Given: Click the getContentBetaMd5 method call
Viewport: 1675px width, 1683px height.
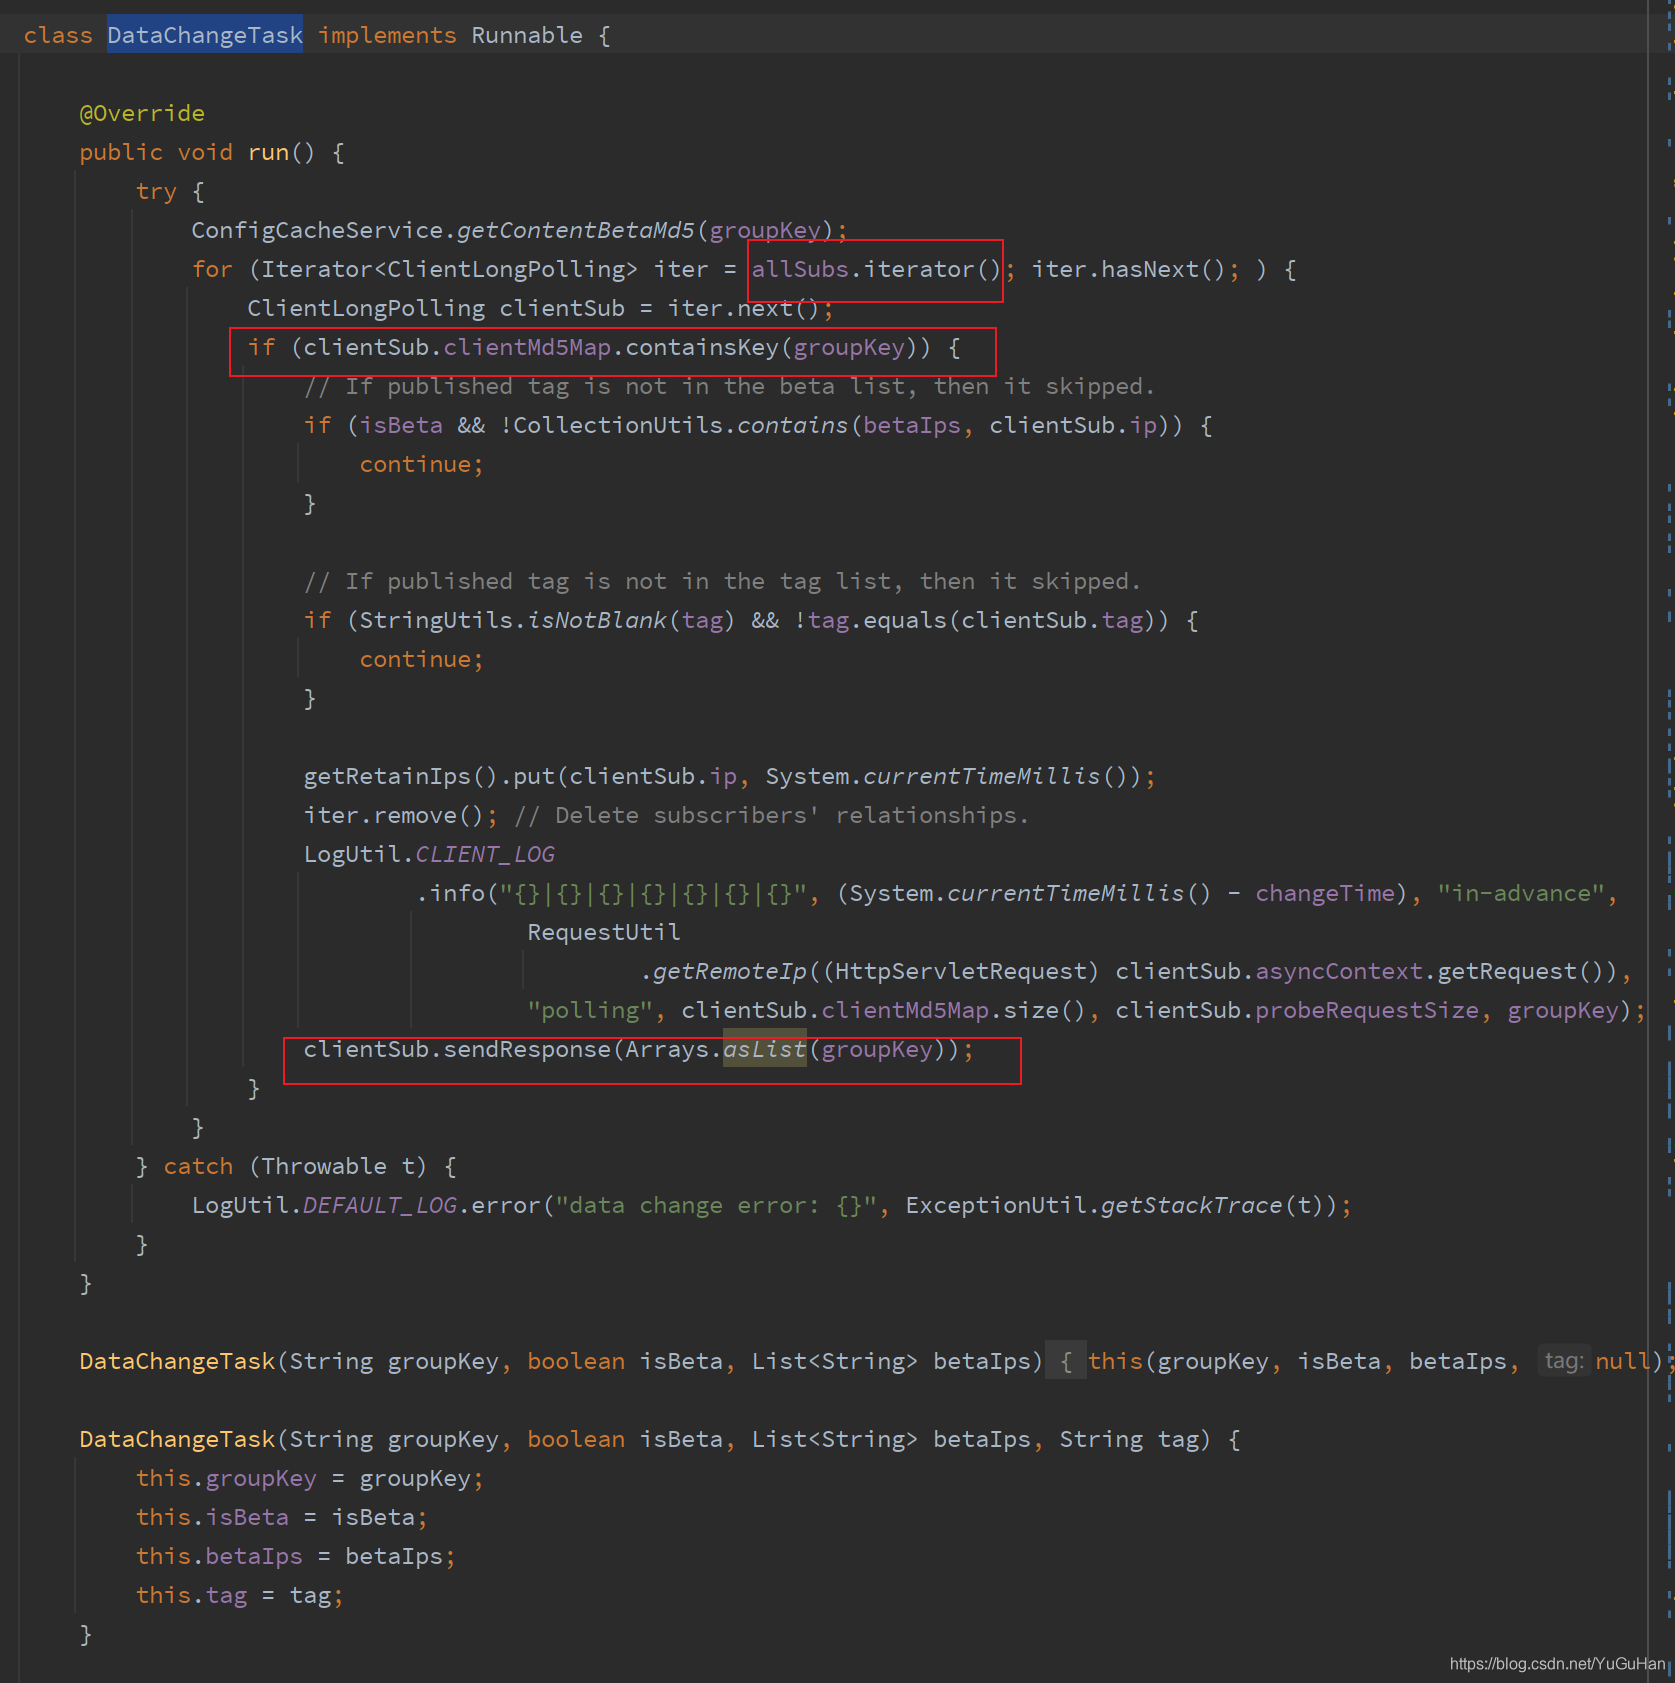Looking at the screenshot, I should click(575, 230).
